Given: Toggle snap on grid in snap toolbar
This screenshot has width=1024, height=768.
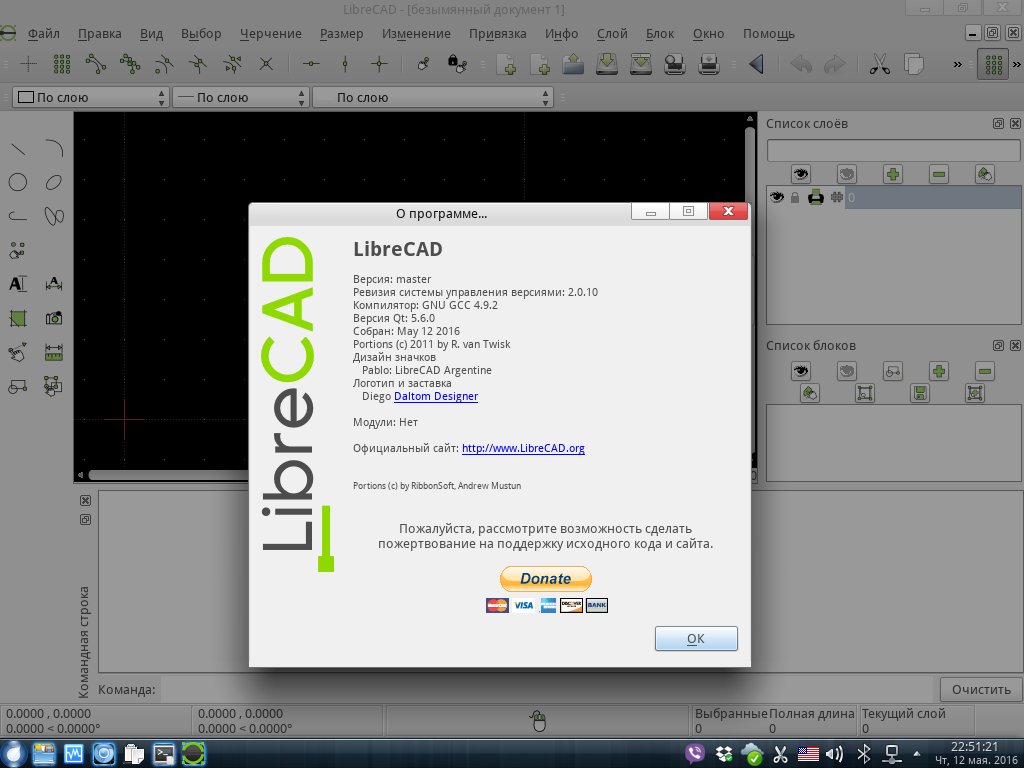Looking at the screenshot, I should tap(62, 64).
